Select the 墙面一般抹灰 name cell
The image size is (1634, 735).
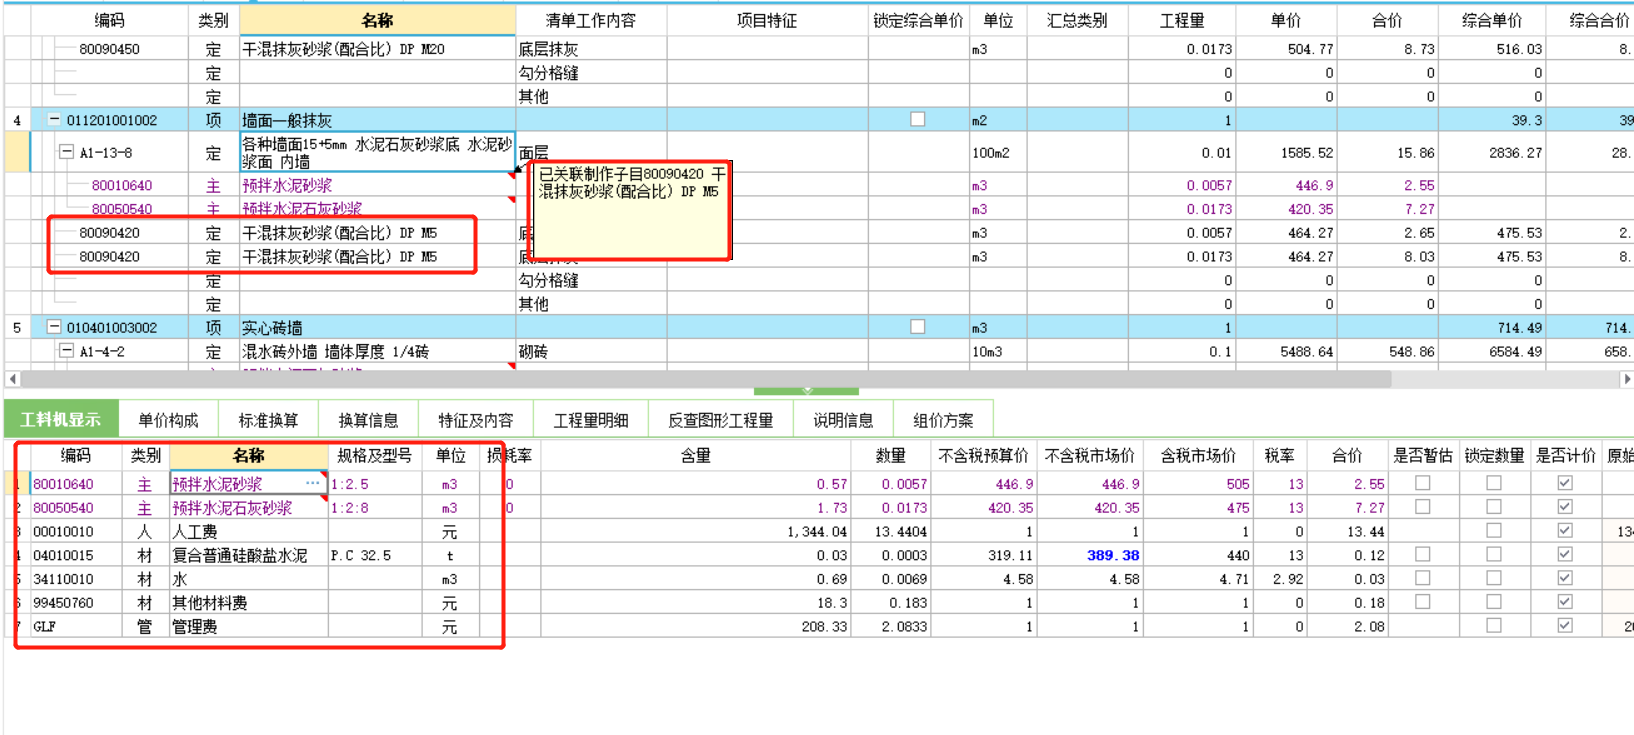[377, 120]
